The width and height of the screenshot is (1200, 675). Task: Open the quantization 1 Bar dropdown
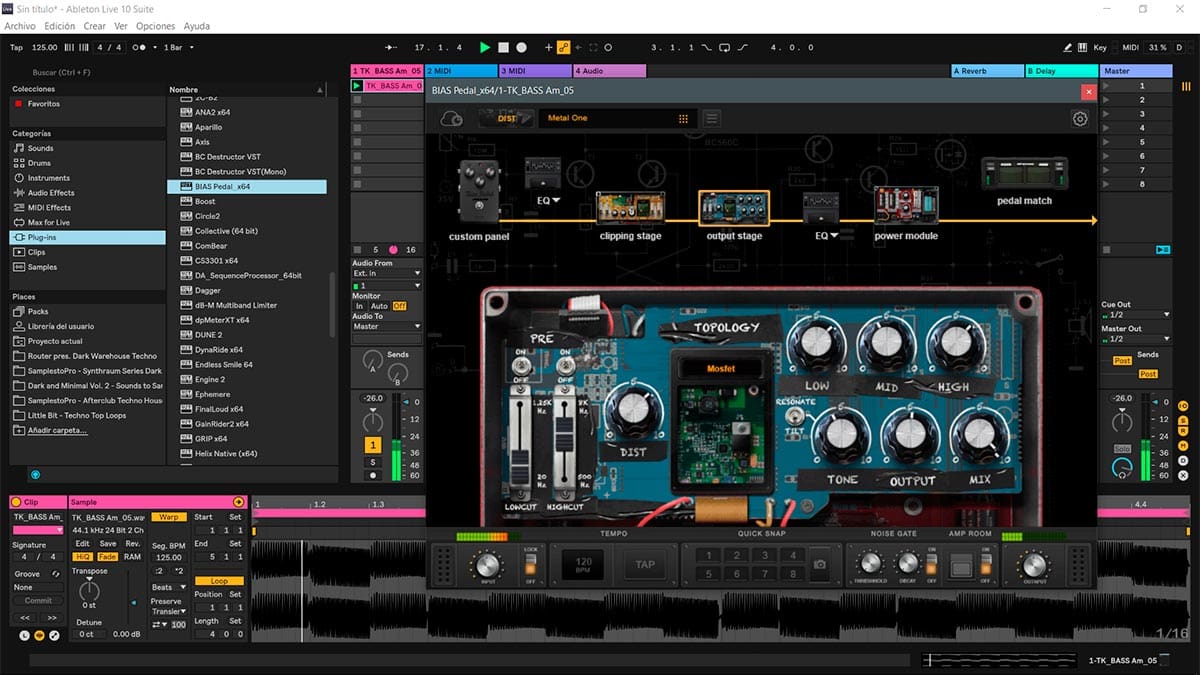click(179, 47)
